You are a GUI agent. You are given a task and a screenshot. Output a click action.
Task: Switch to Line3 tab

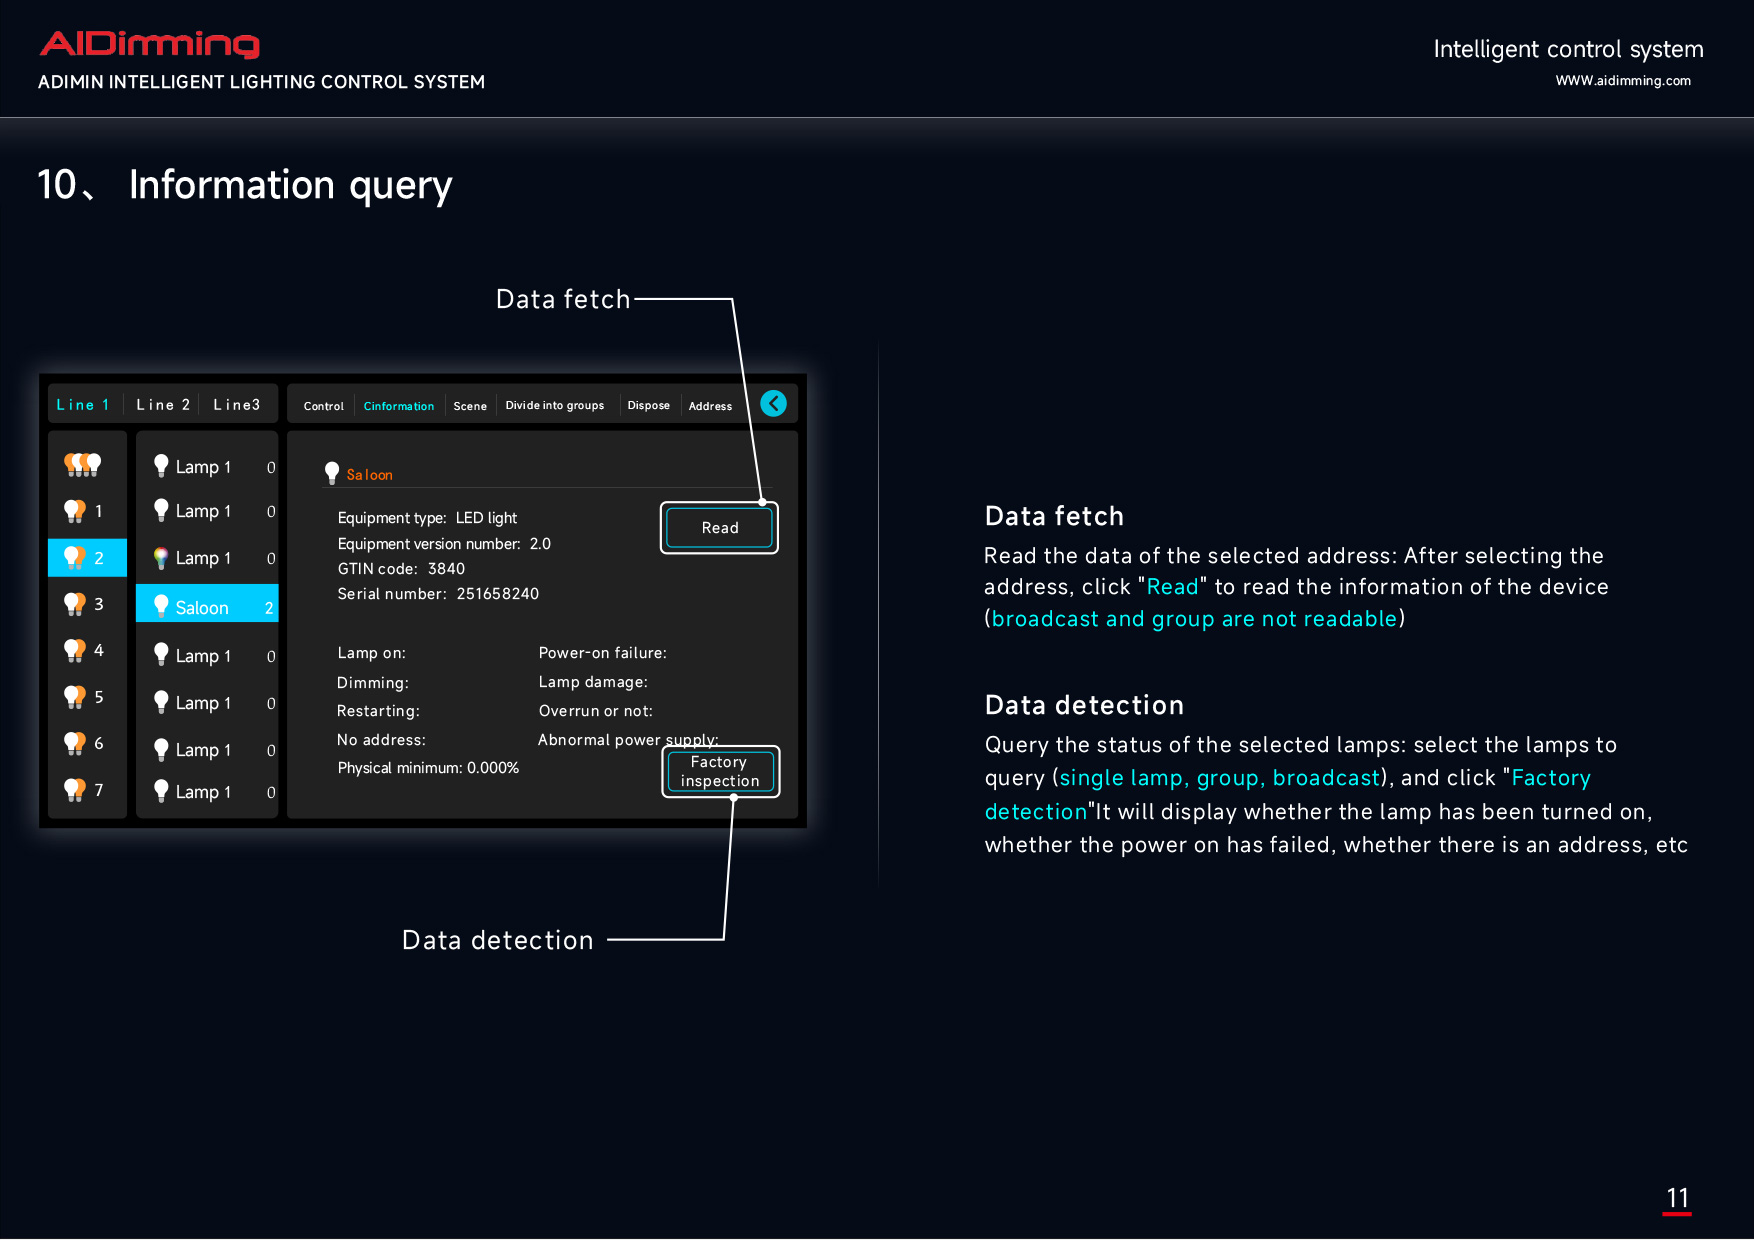tap(237, 405)
